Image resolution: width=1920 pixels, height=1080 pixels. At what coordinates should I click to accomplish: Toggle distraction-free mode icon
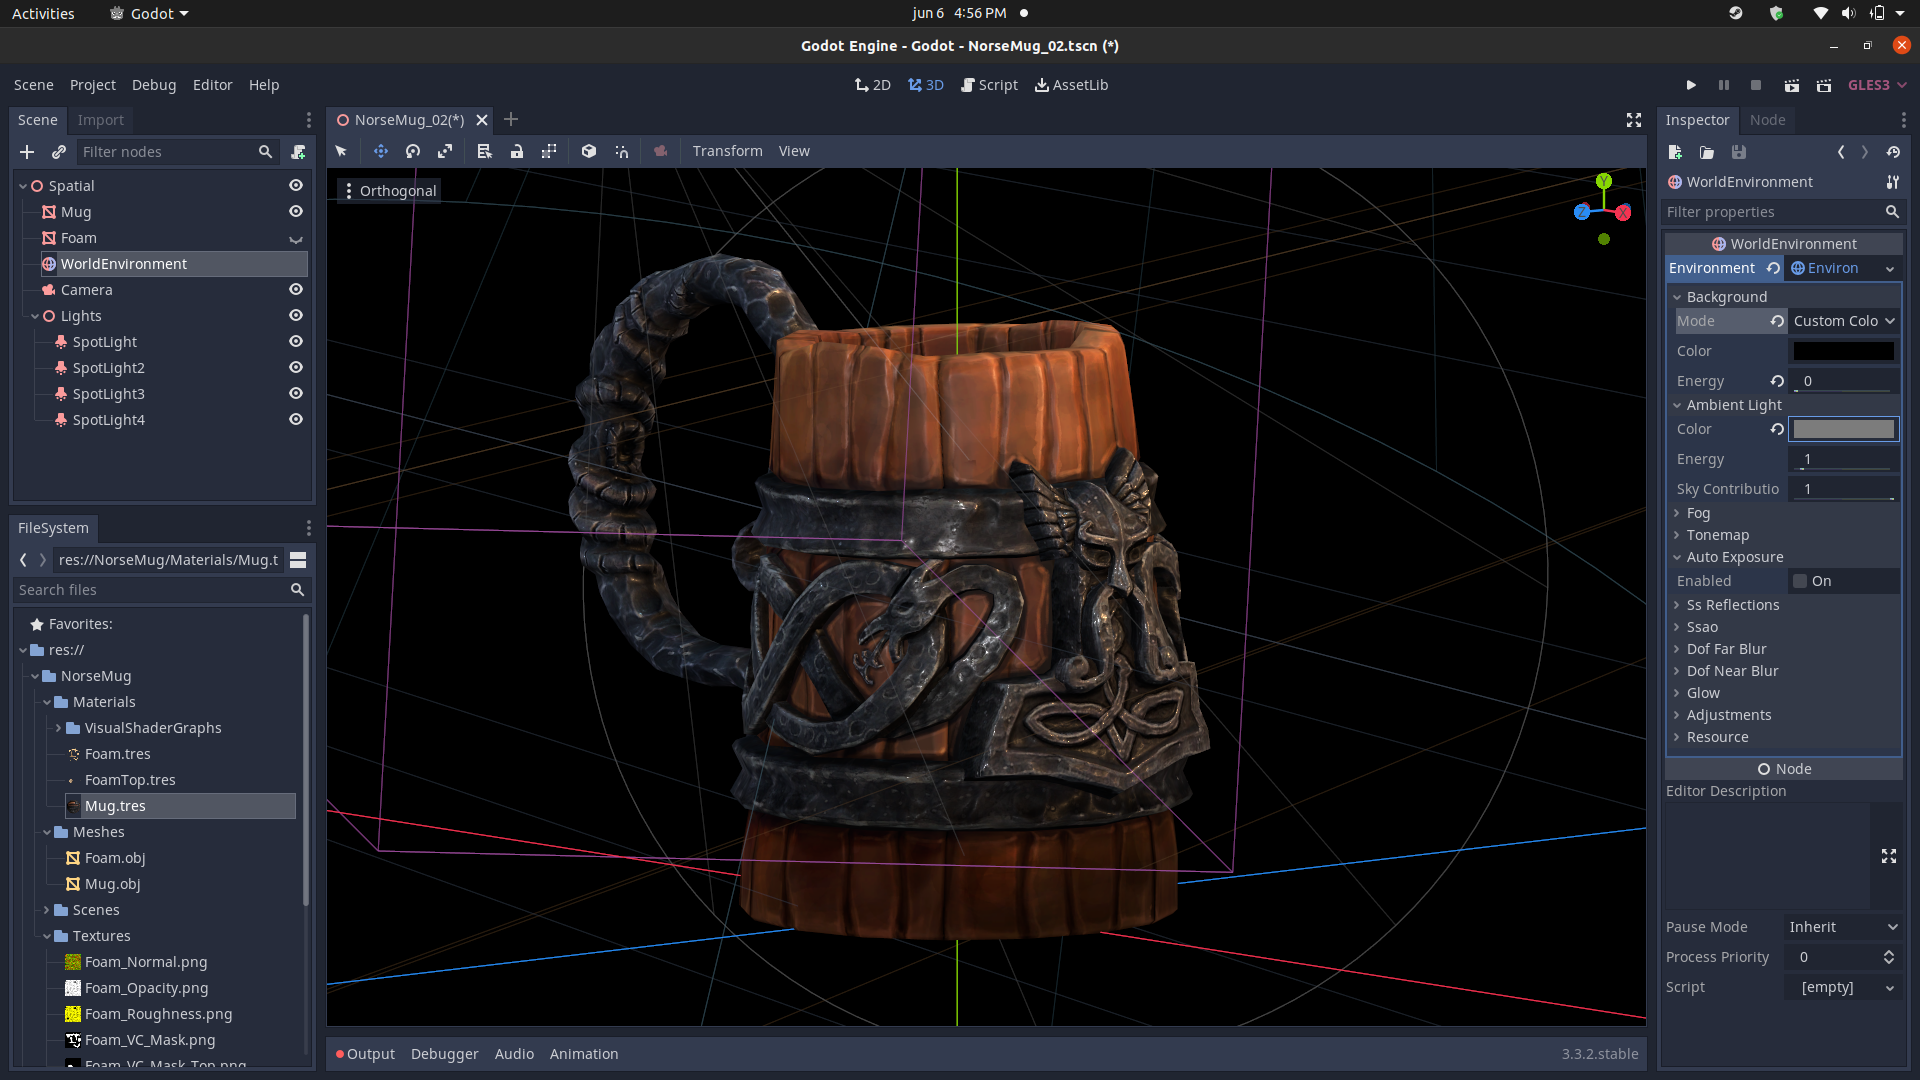point(1634,120)
